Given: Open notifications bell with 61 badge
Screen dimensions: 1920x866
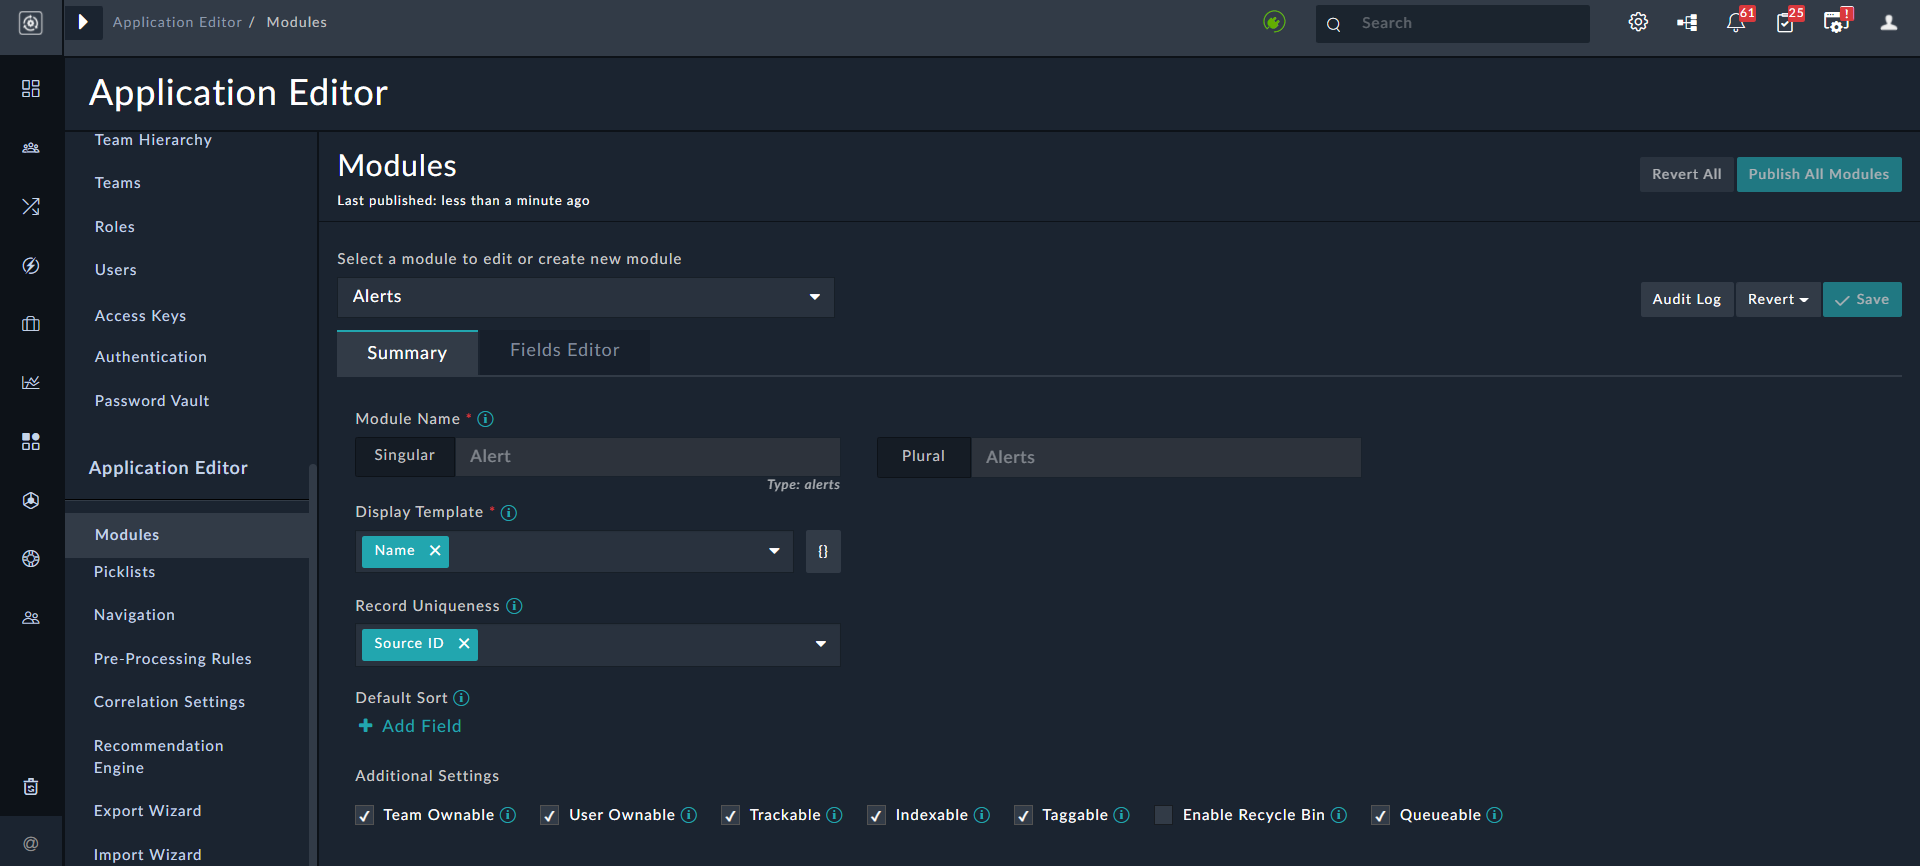Looking at the screenshot, I should [x=1737, y=22].
